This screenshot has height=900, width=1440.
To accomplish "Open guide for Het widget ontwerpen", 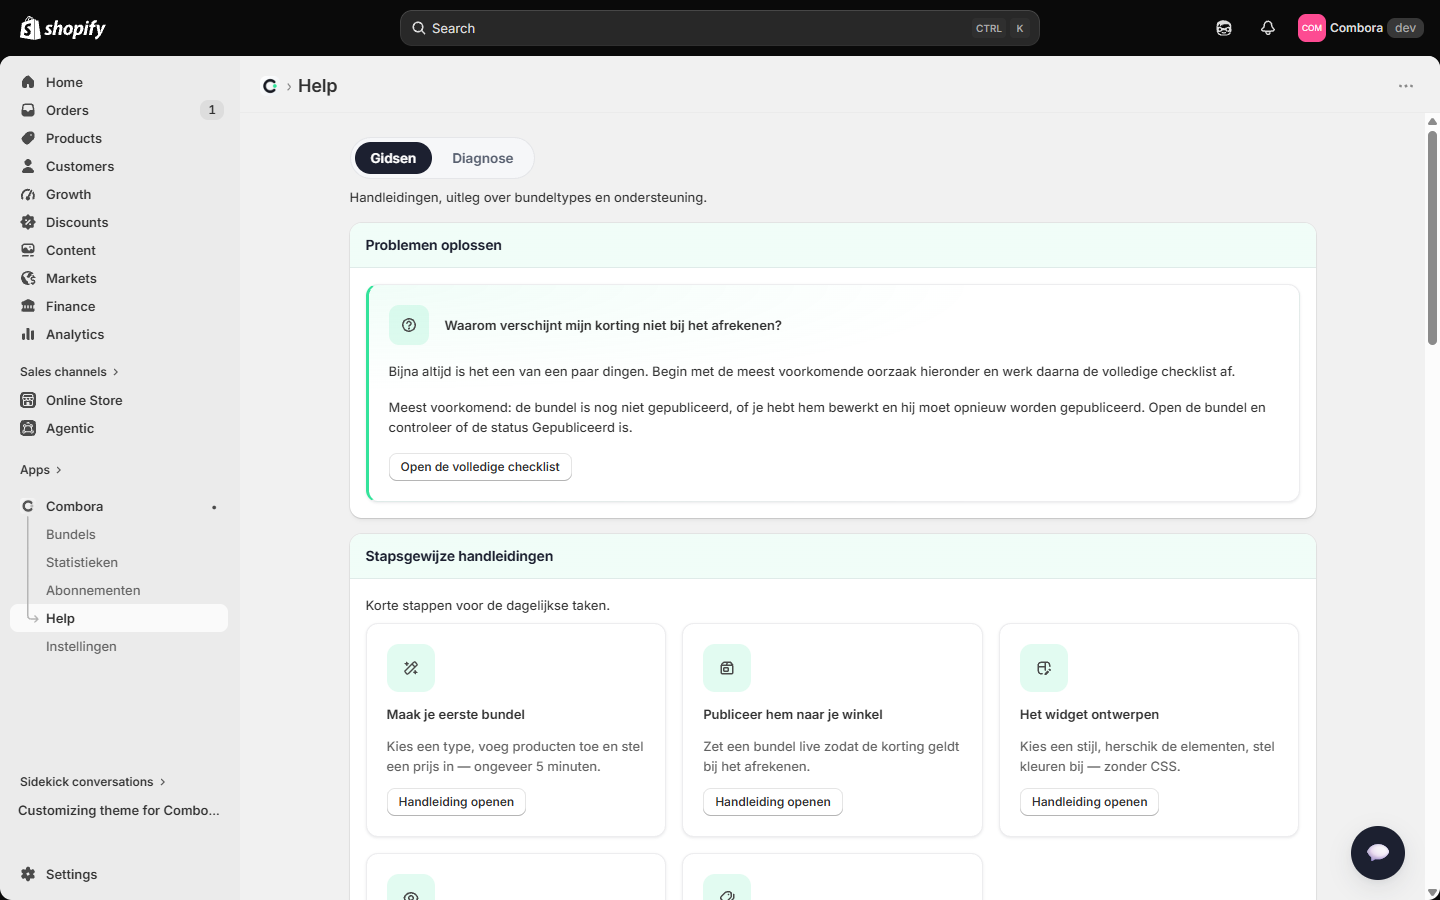I will (1089, 802).
